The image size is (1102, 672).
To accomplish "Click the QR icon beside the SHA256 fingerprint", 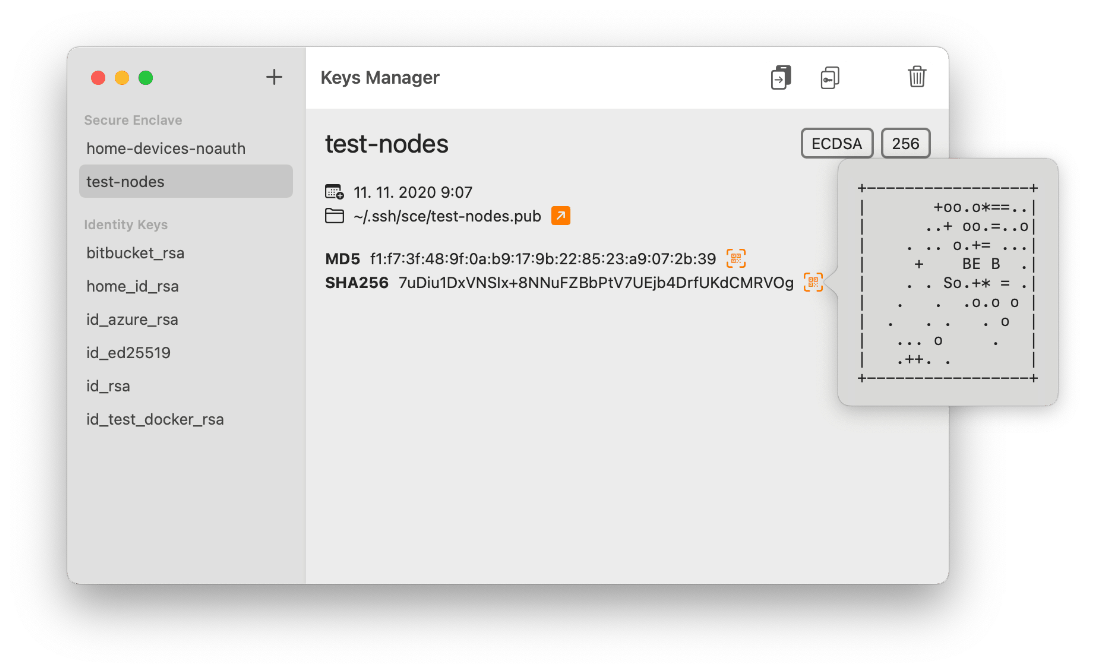I will (813, 282).
